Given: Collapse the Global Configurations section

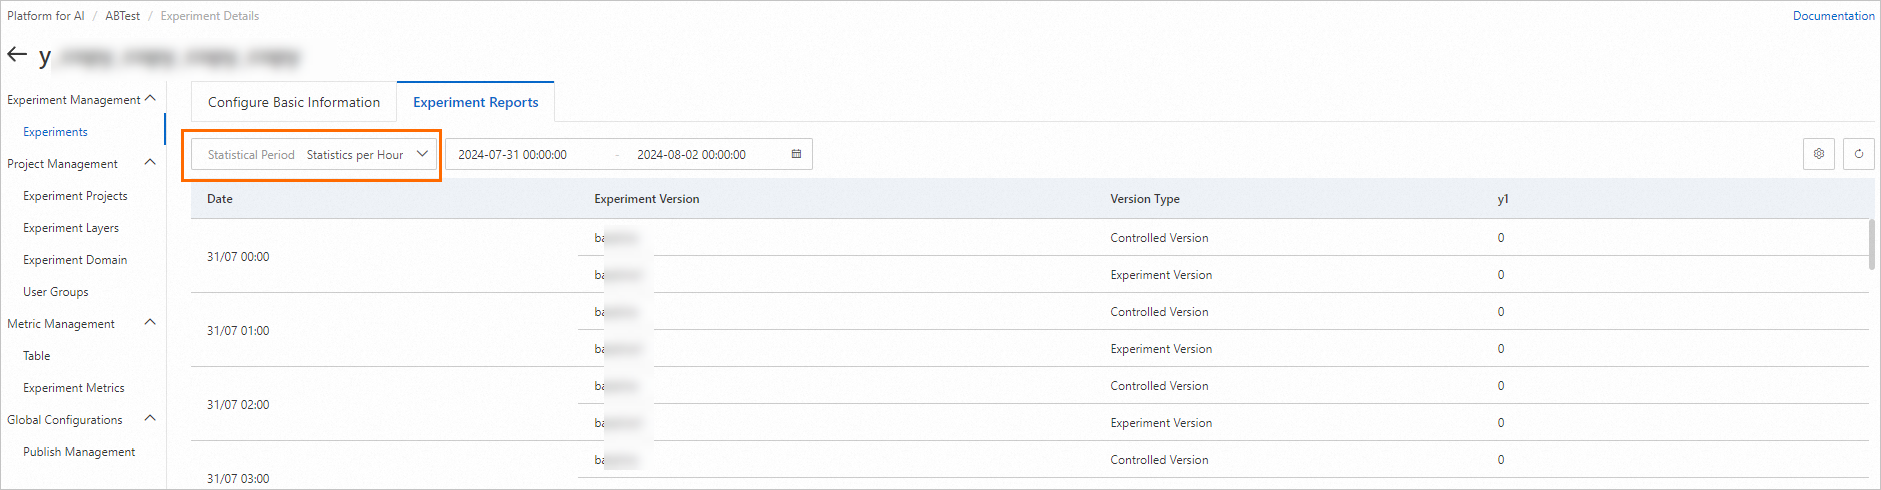Looking at the screenshot, I should (x=150, y=419).
